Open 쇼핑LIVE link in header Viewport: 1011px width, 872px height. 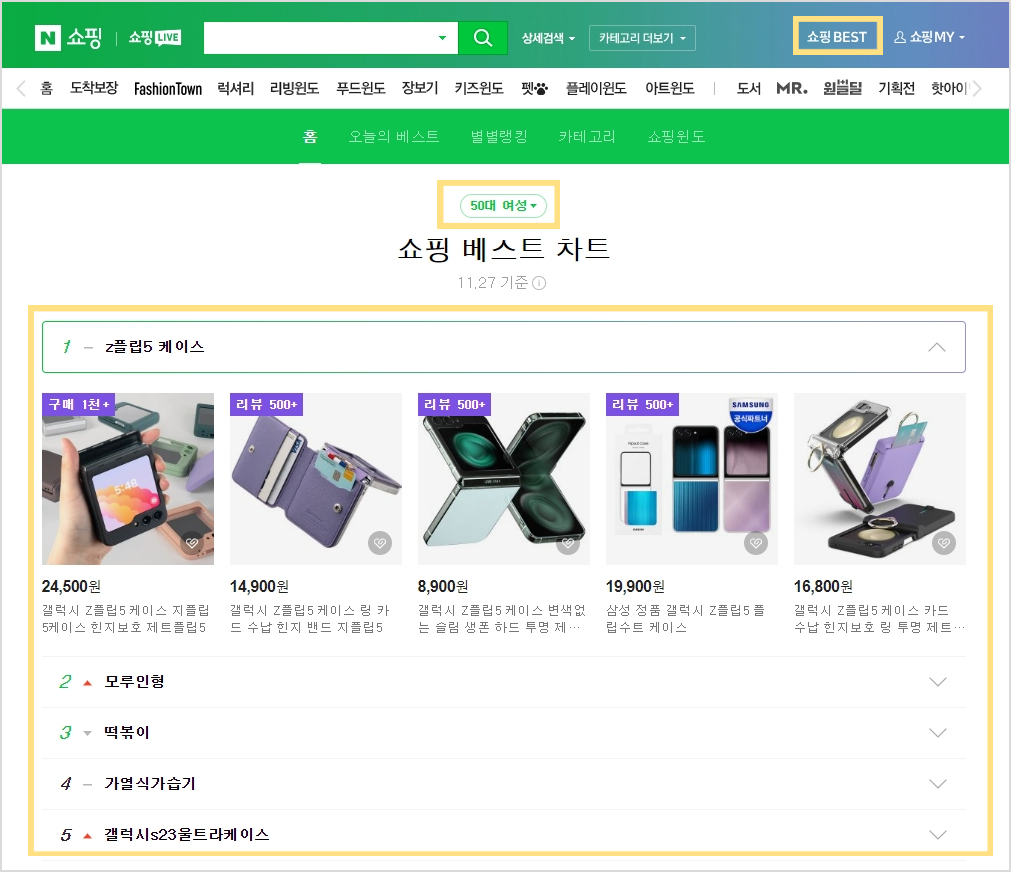[155, 37]
